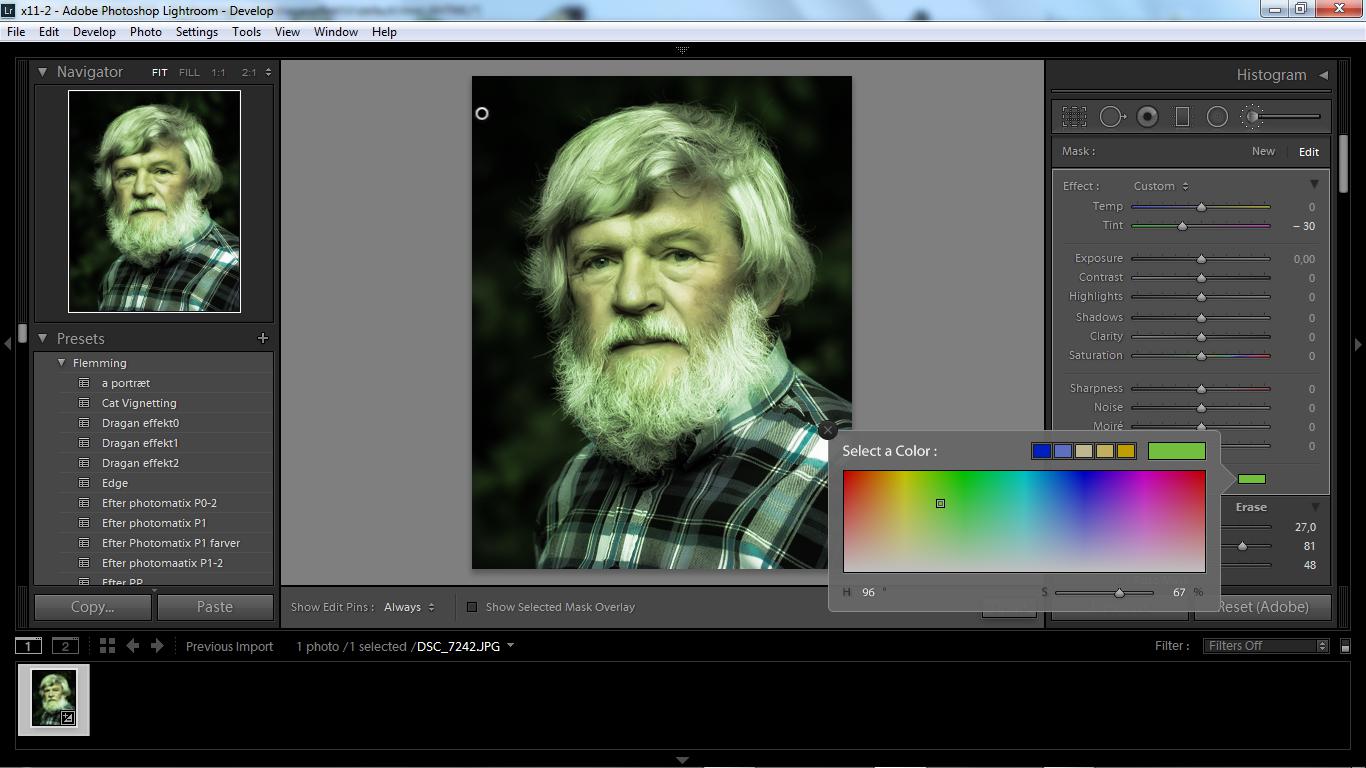Pick the dark blue color swatch

(x=1041, y=451)
